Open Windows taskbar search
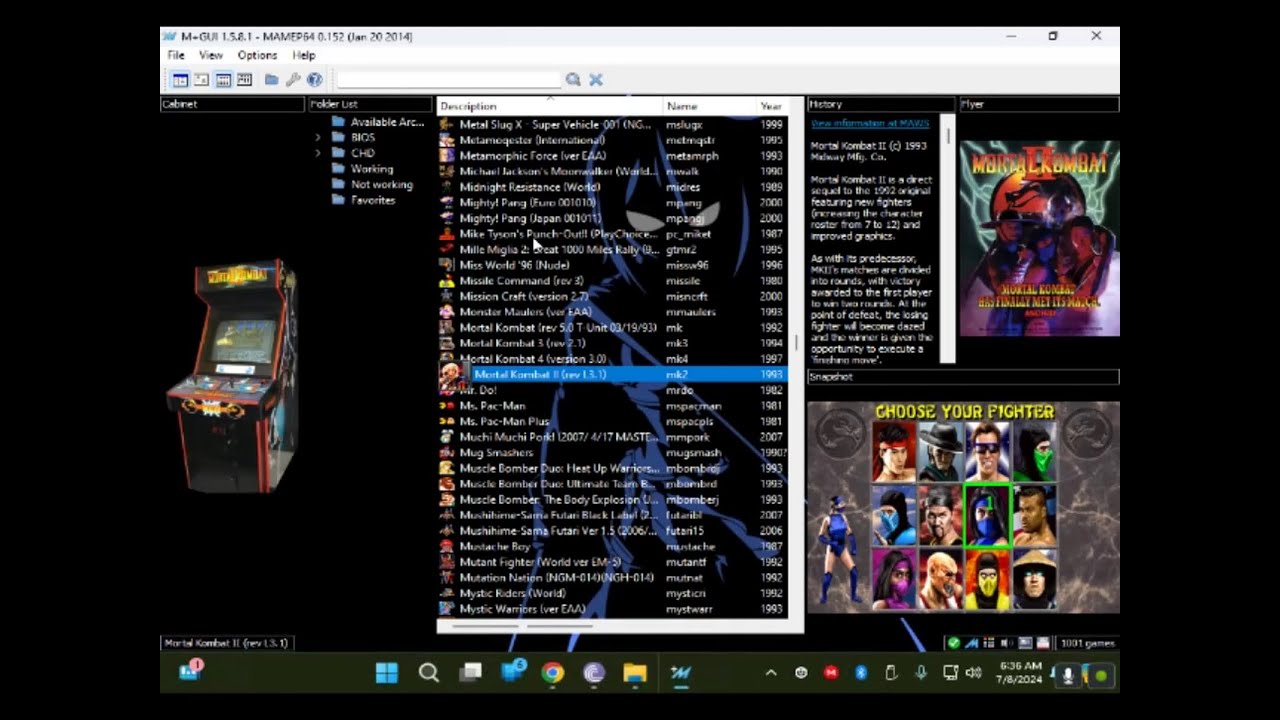Screen dimensions: 1280x720 click(429, 673)
